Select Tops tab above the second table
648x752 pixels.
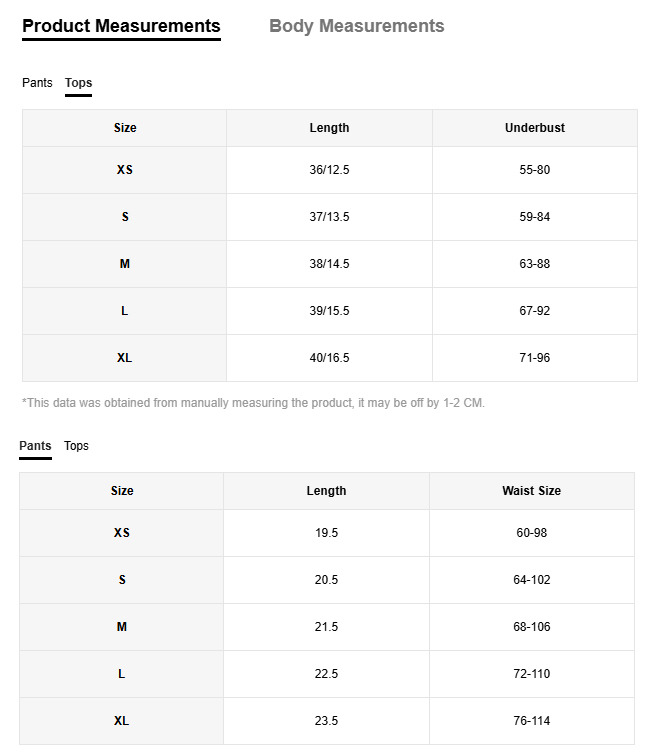(x=76, y=446)
